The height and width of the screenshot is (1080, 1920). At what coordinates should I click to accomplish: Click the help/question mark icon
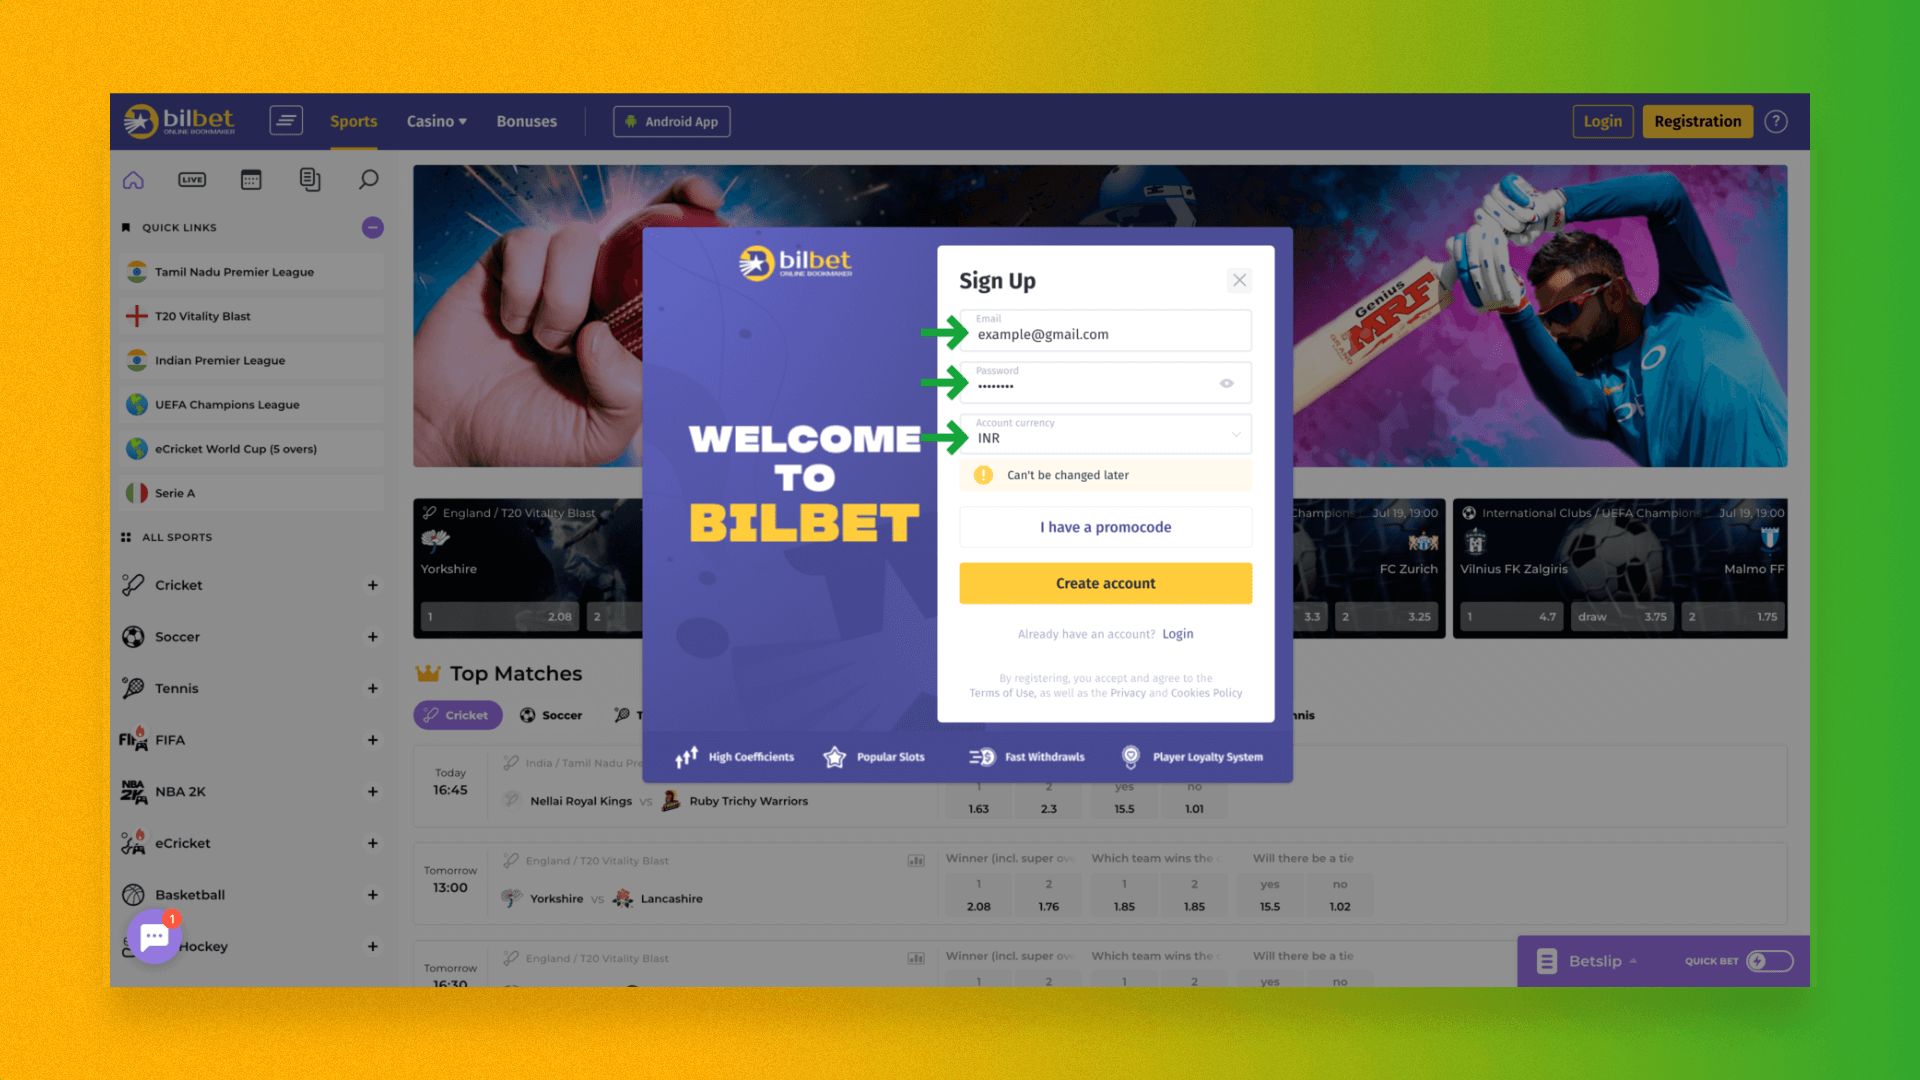[x=1778, y=121]
